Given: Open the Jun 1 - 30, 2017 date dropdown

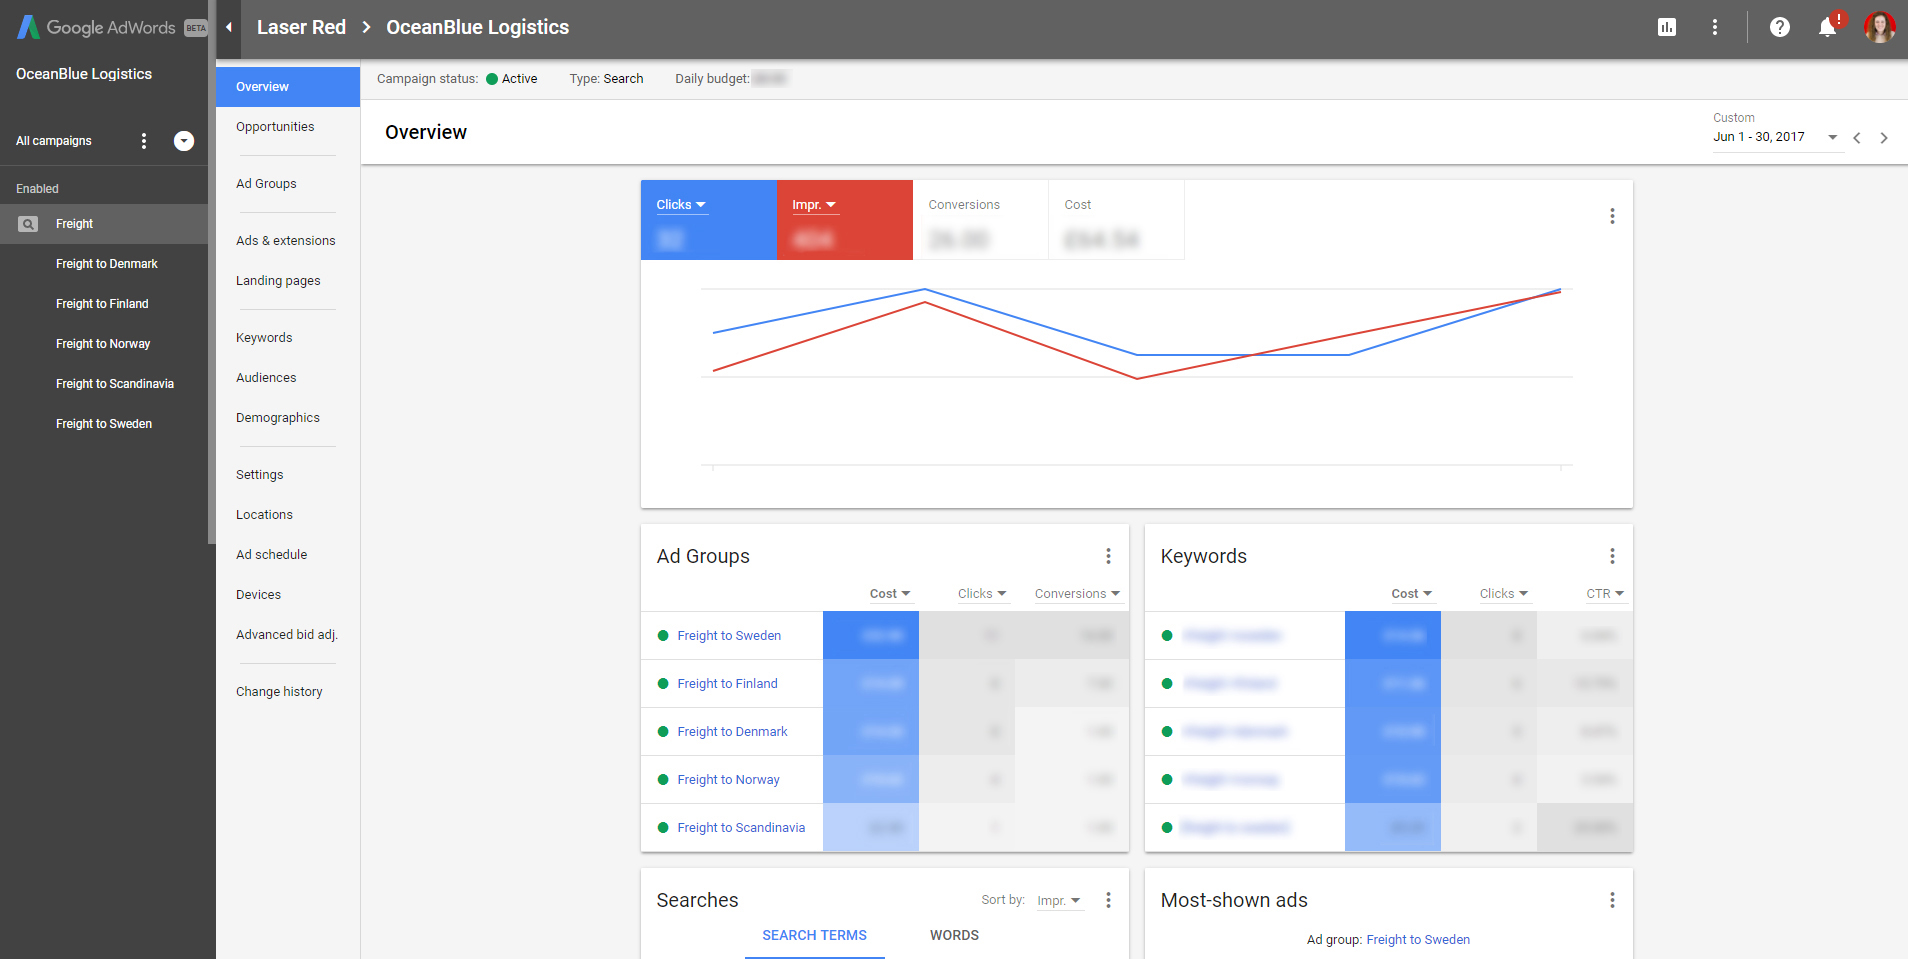Looking at the screenshot, I should (1776, 137).
